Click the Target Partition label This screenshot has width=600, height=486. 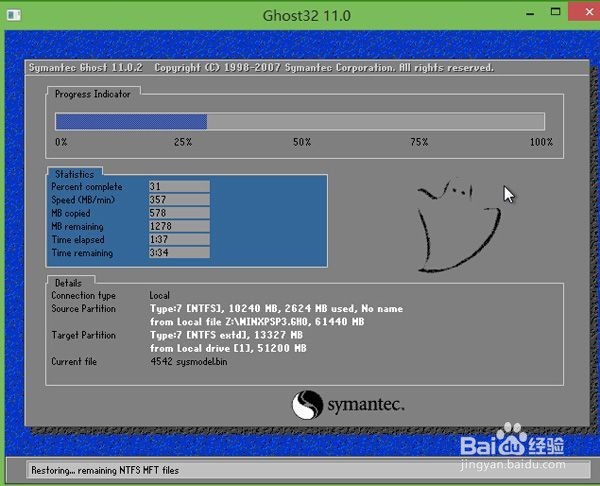click(83, 335)
